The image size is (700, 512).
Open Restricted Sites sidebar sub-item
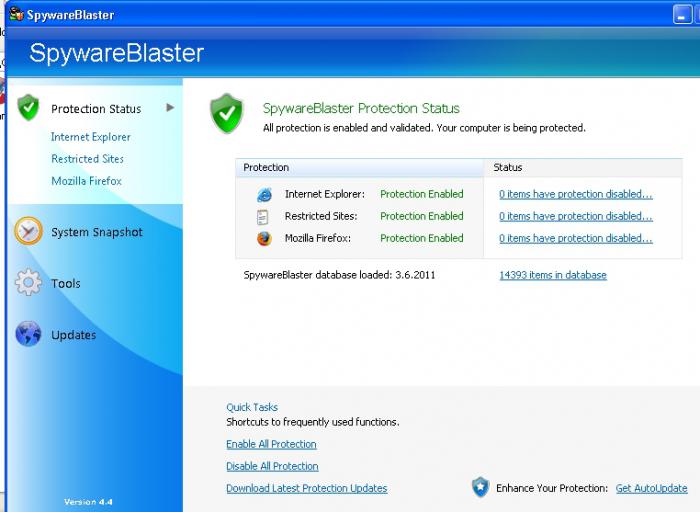click(87, 159)
